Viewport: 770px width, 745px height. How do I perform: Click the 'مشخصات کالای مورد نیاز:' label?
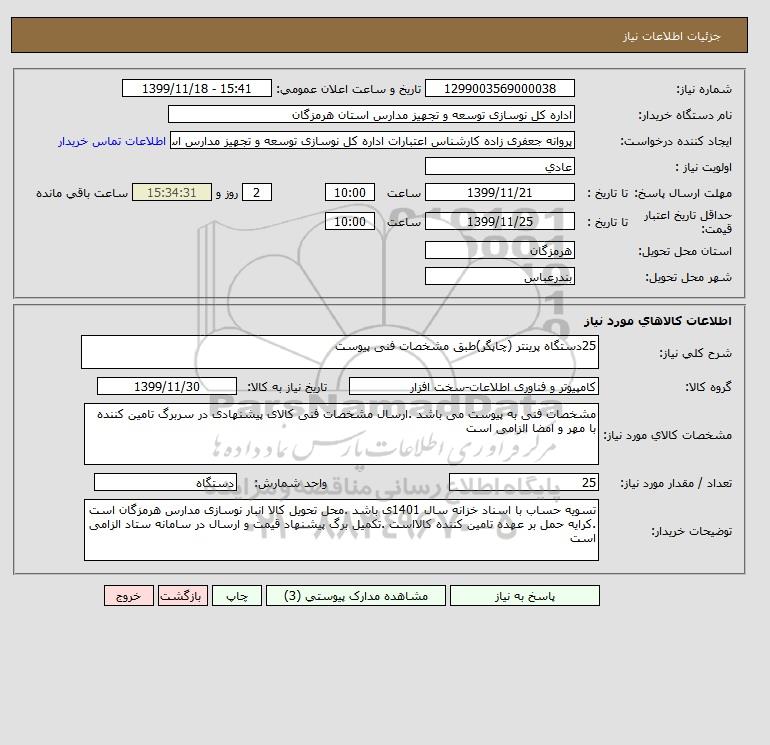pyautogui.click(x=667, y=435)
